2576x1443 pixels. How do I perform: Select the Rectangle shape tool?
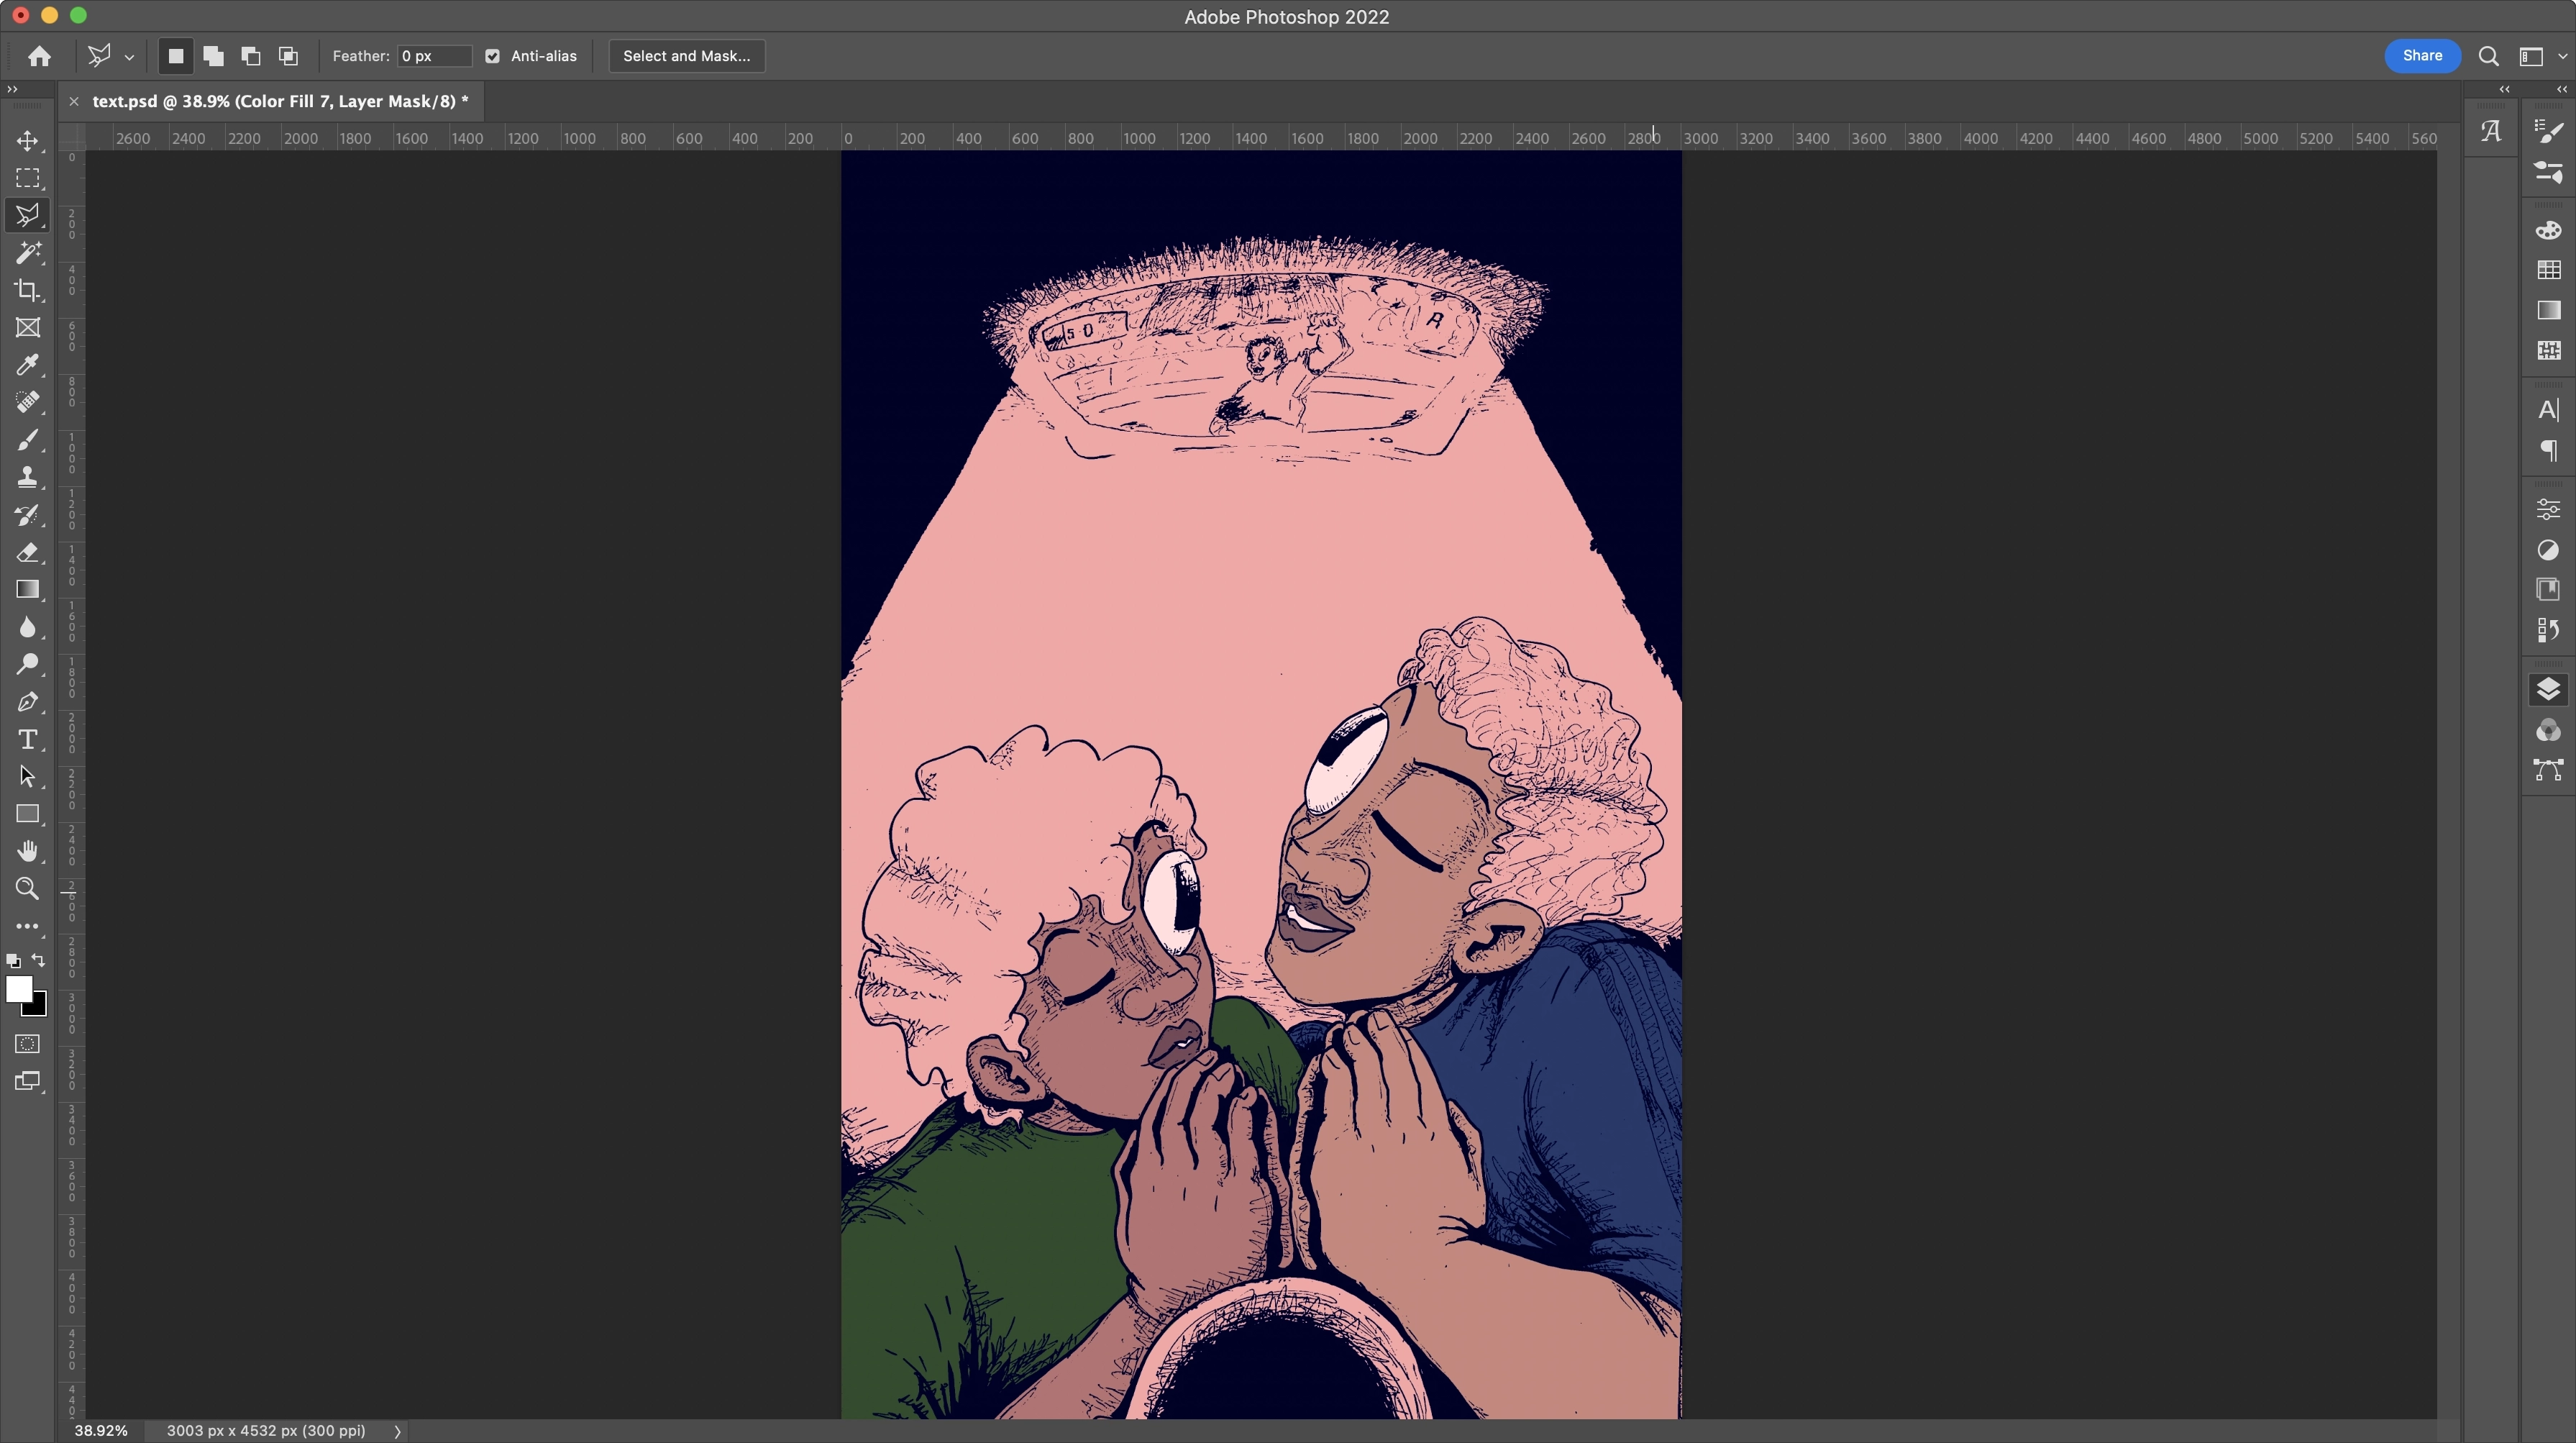[28, 814]
